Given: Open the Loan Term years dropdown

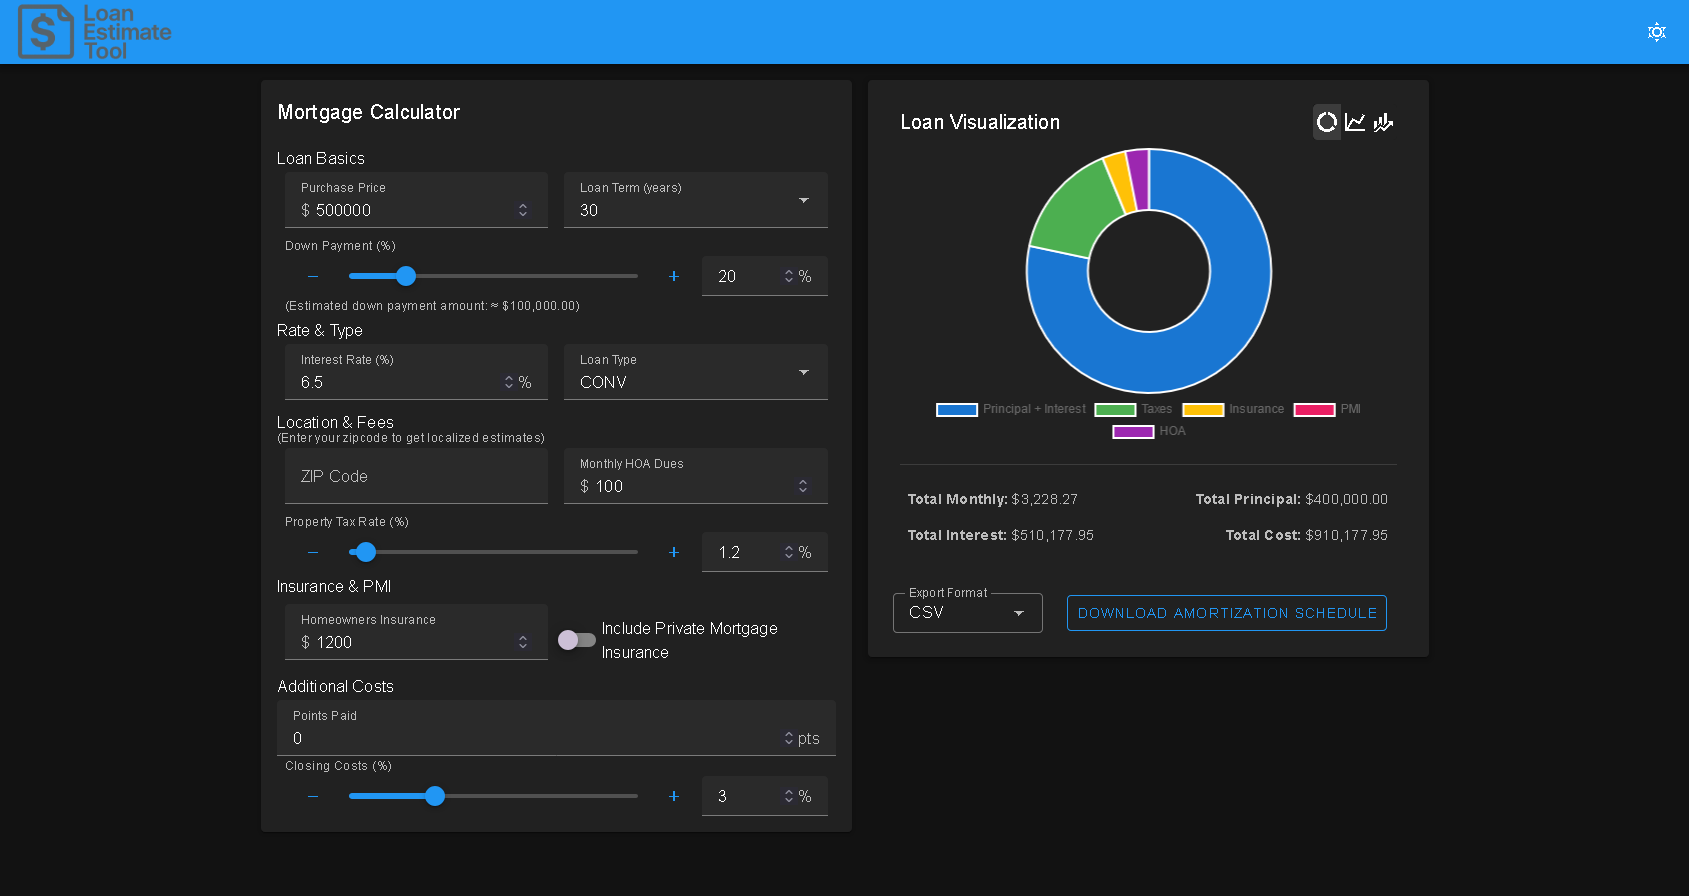Looking at the screenshot, I should click(695, 201).
